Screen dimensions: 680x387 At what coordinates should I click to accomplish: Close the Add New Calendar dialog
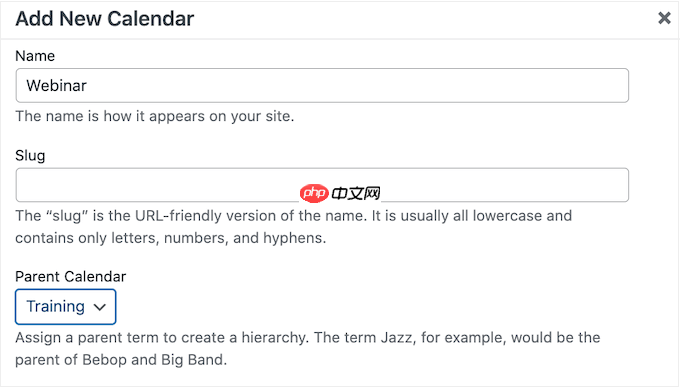664,18
